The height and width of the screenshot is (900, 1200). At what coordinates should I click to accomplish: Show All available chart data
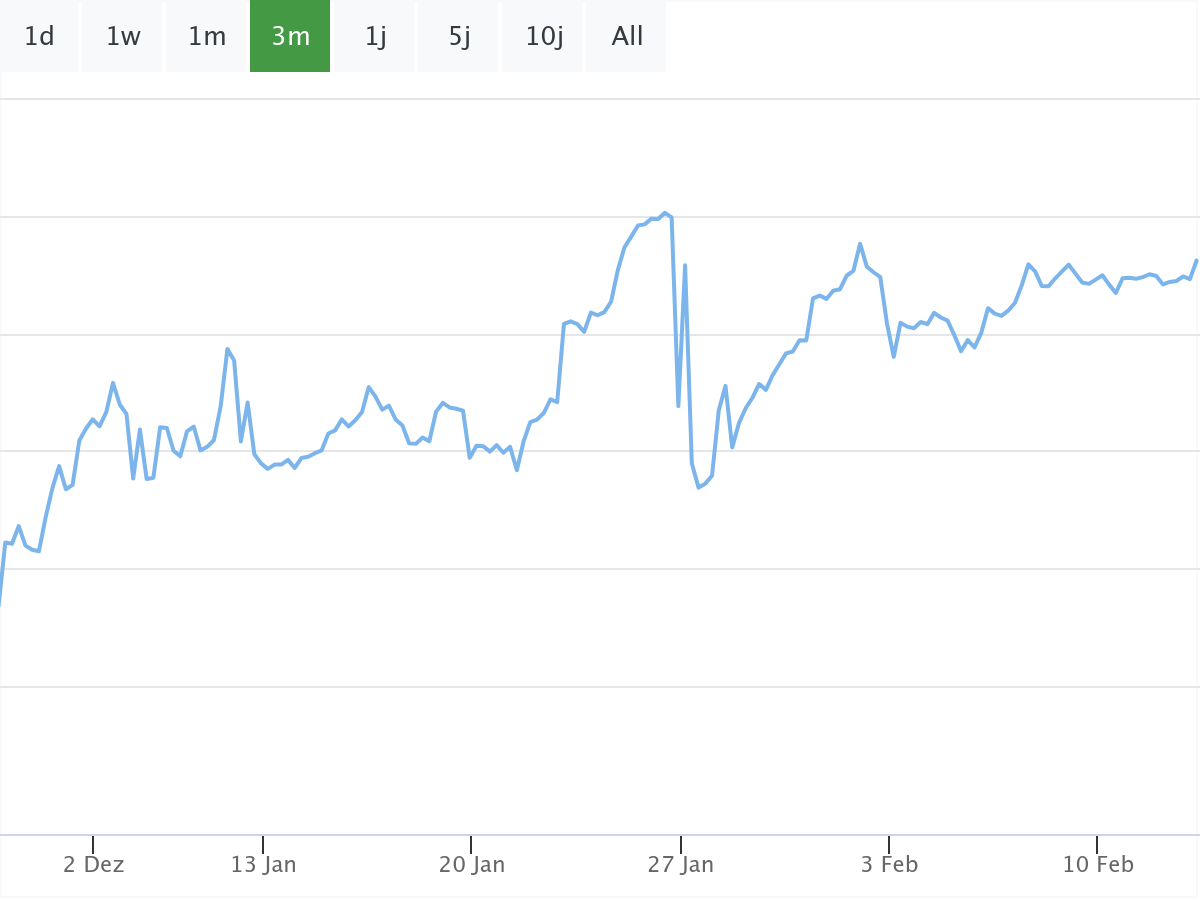pos(627,37)
